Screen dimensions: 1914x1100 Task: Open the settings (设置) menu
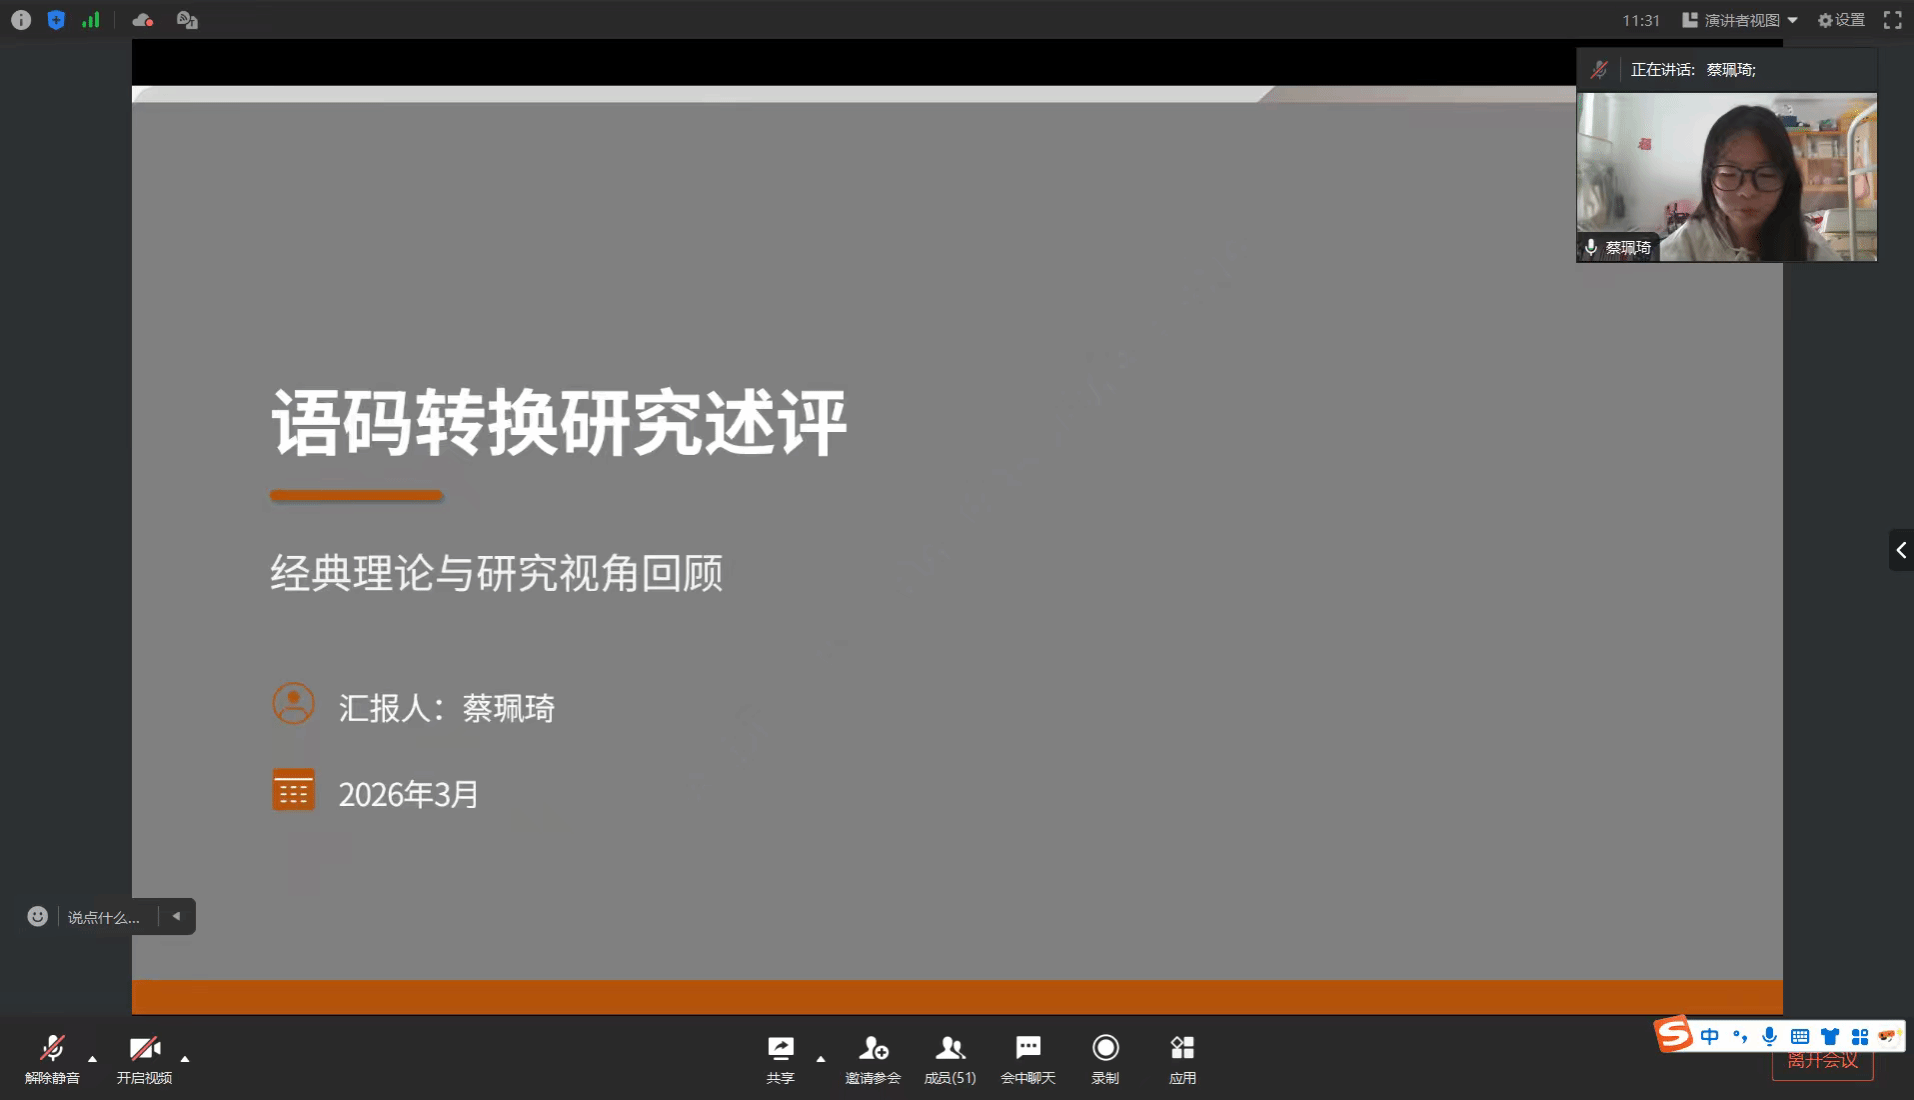coord(1841,20)
